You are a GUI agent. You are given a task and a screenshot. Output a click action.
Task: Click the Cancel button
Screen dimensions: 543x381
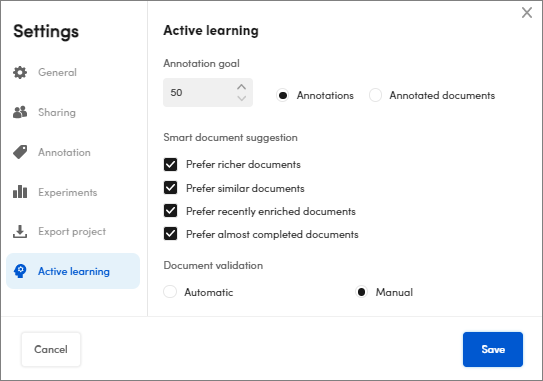[51, 349]
